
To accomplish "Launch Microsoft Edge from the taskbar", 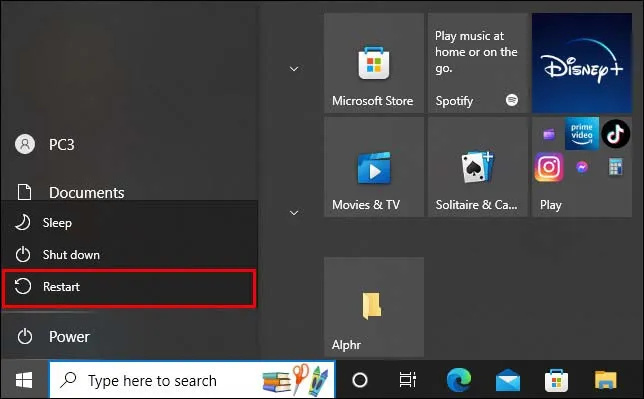I will [x=459, y=380].
